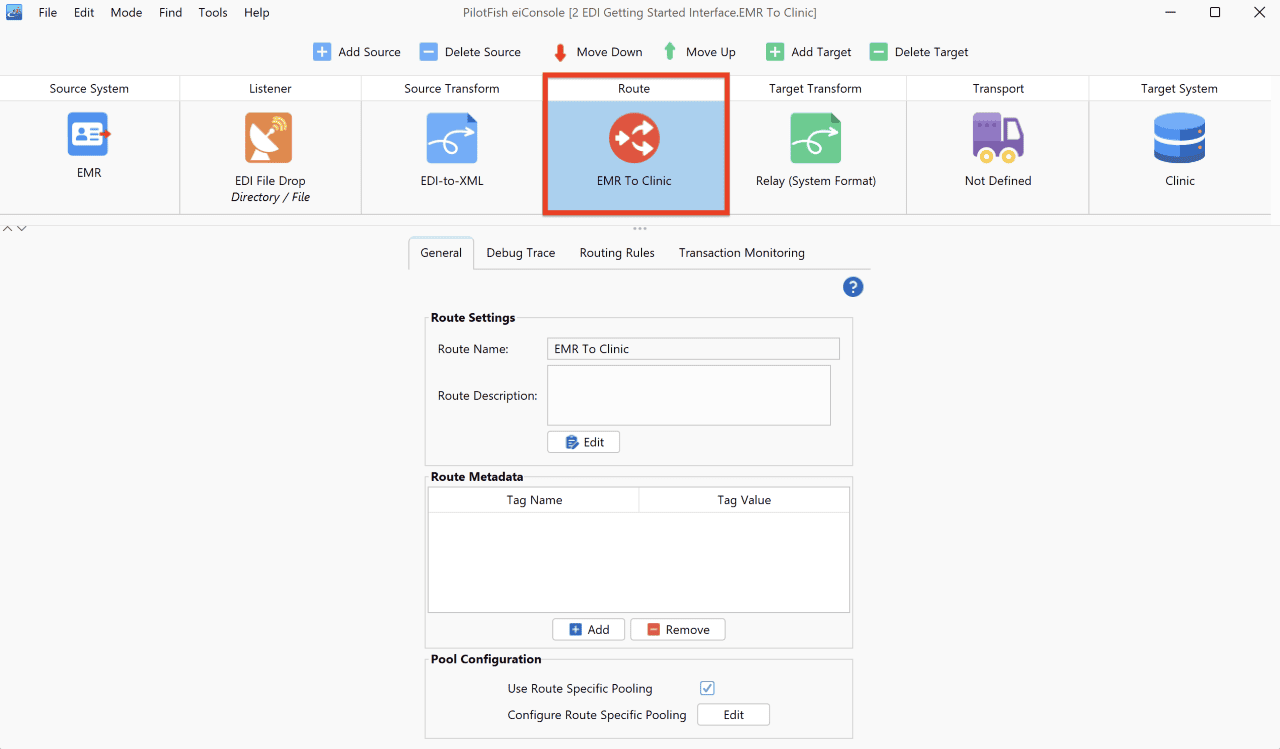
Task: Click Edit button under Route Description
Action: [584, 442]
